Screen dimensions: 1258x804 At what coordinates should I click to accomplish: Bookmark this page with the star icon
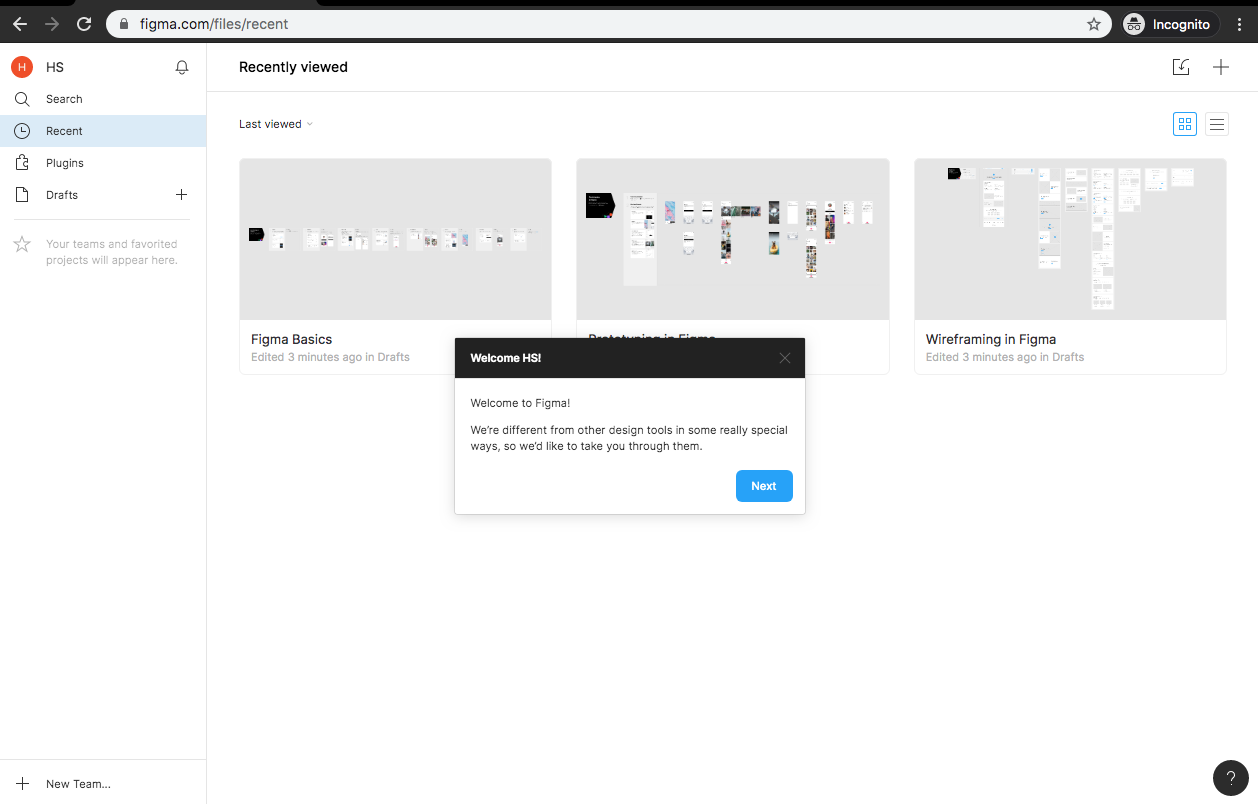tap(1094, 24)
